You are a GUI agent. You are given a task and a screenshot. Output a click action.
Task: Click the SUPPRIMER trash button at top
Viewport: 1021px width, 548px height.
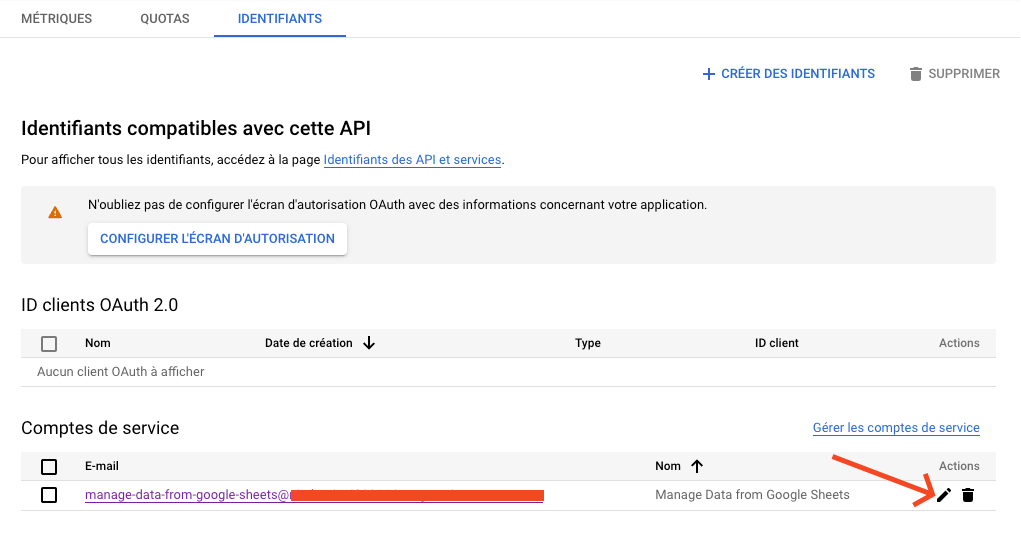click(954, 74)
